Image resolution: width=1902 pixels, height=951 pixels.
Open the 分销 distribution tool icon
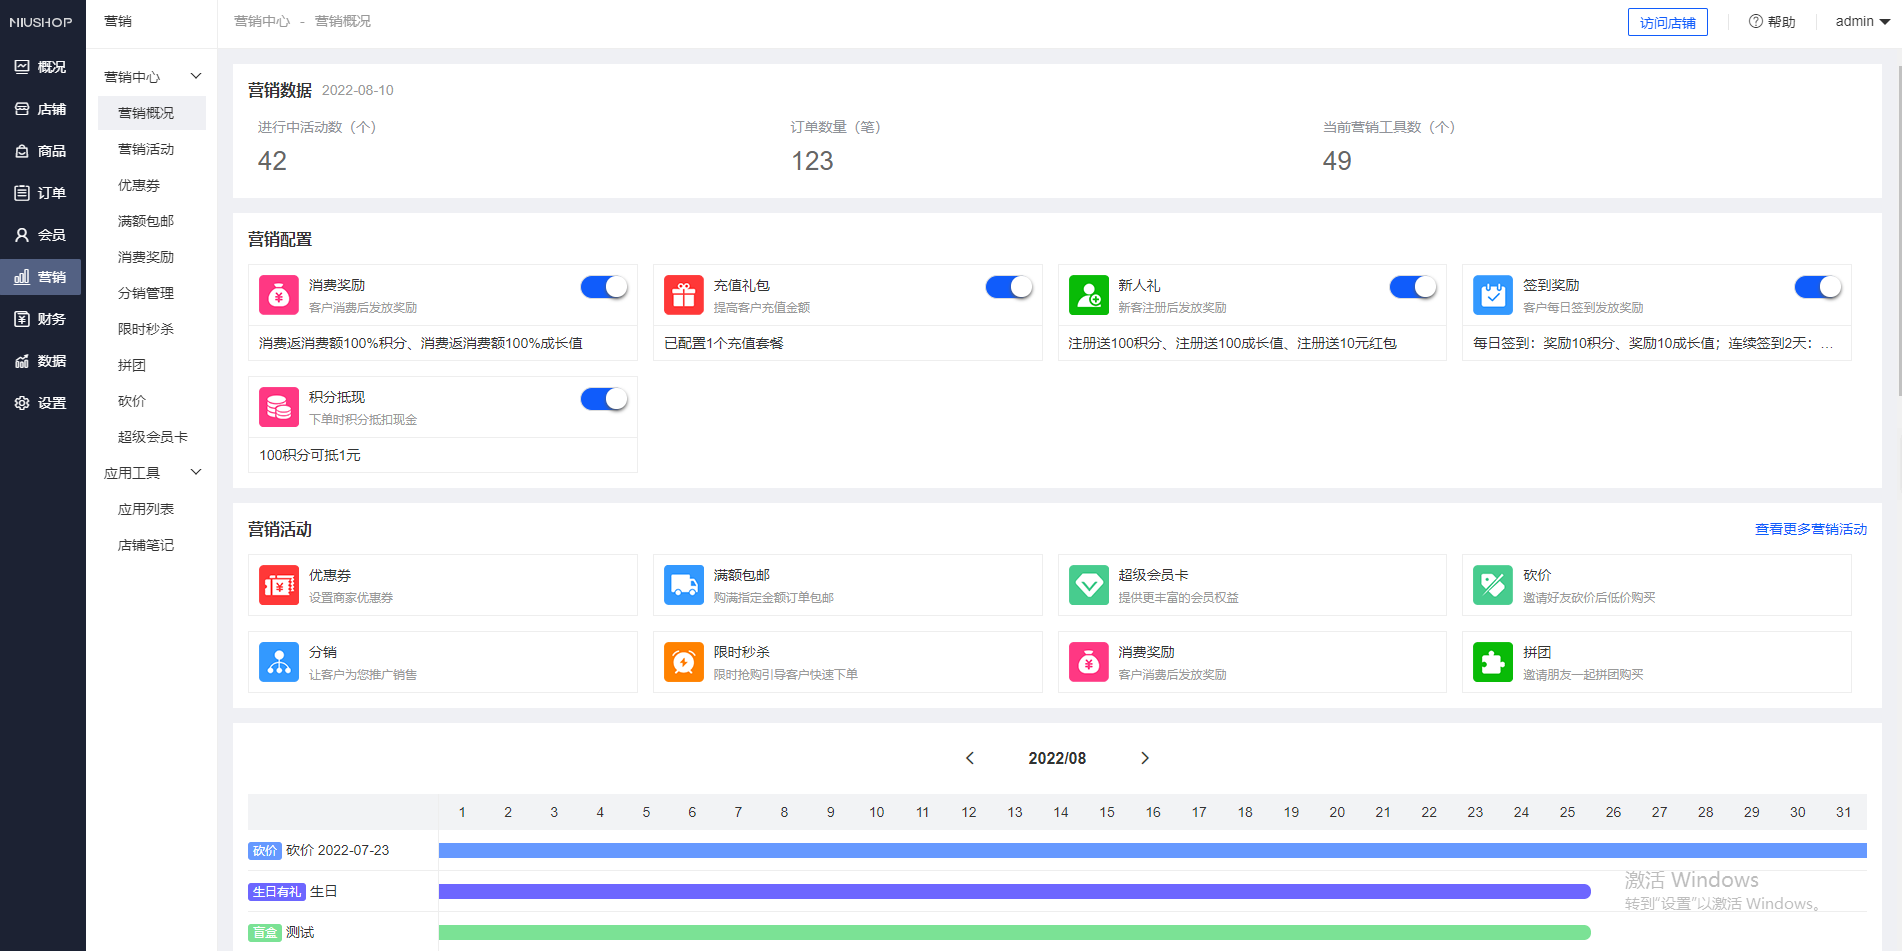(278, 661)
